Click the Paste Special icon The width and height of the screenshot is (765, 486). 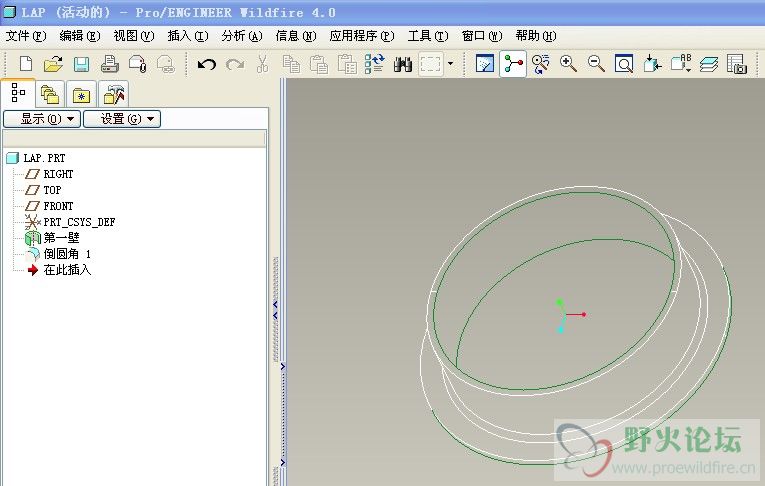click(347, 64)
